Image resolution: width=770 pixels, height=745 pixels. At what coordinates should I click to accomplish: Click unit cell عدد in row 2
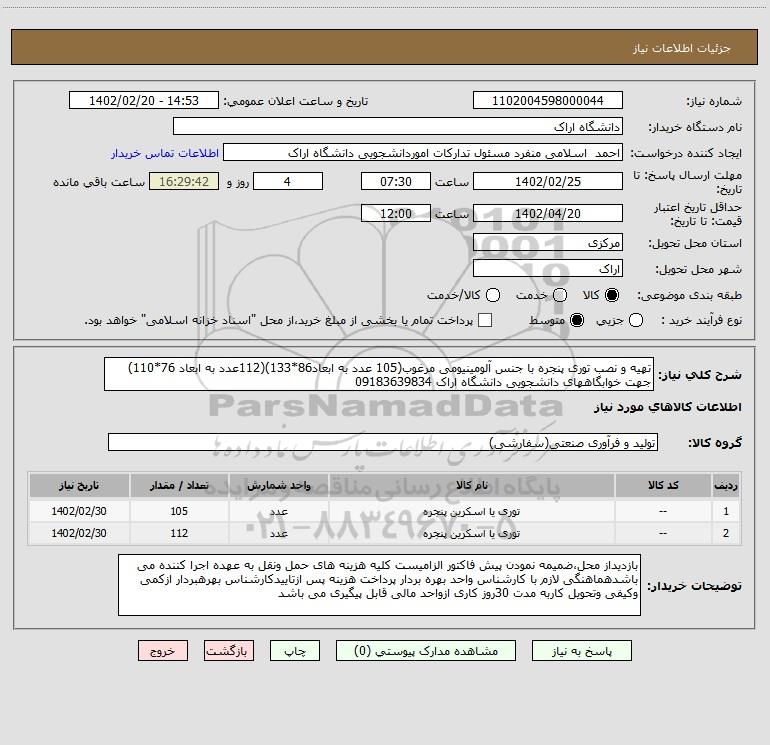(x=278, y=533)
